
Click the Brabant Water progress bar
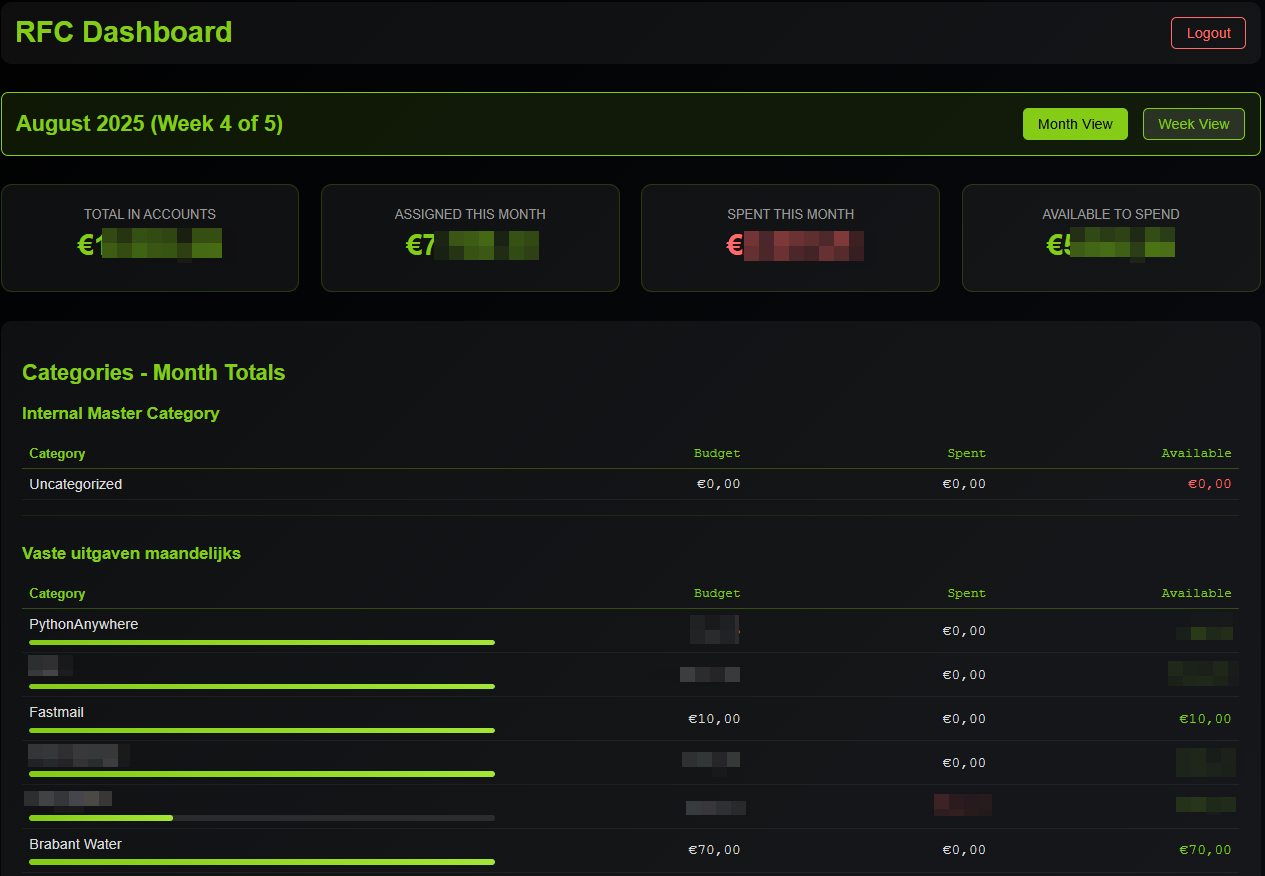[x=262, y=862]
